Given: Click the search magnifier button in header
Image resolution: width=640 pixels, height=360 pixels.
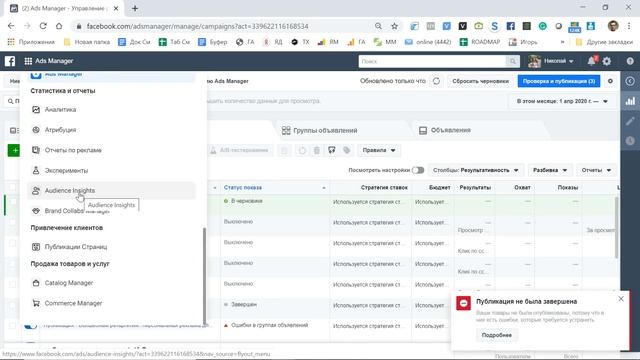Looking at the screenshot, I should point(512,61).
